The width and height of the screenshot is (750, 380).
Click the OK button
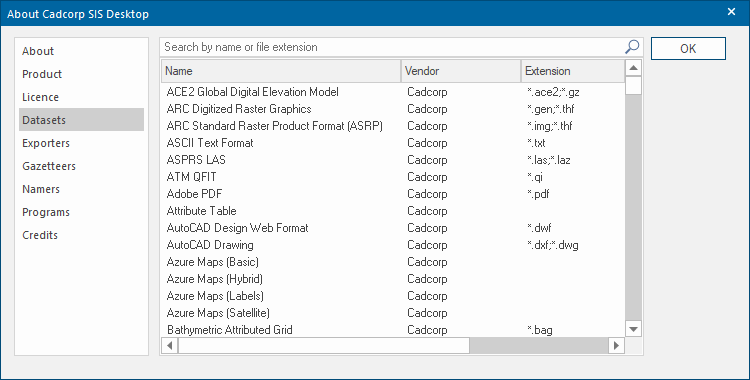click(688, 48)
